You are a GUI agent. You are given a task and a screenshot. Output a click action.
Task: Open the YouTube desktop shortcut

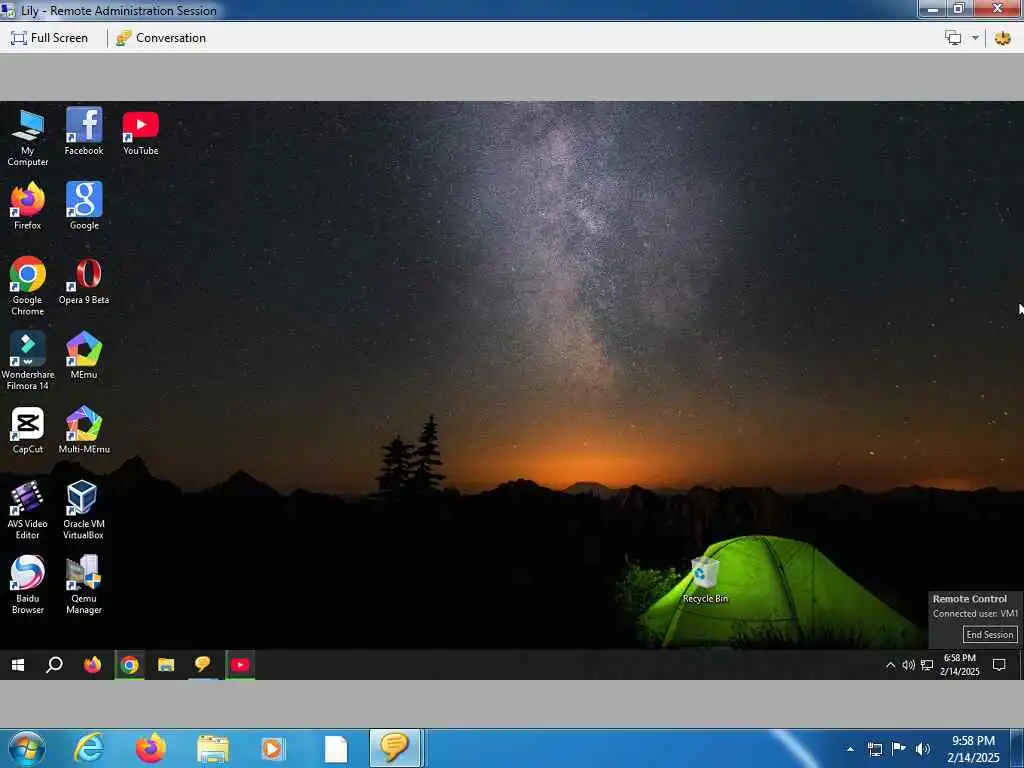[140, 132]
